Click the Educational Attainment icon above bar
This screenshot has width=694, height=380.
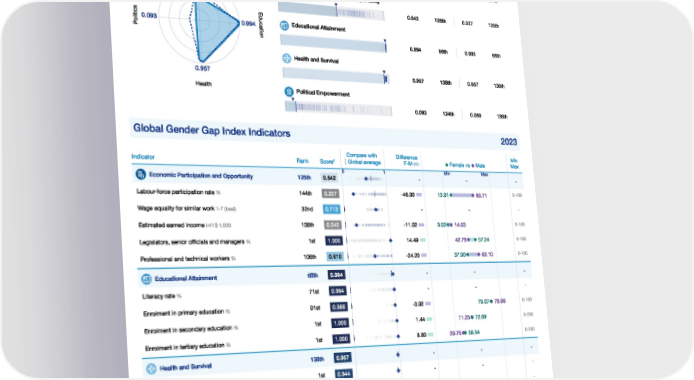point(284,26)
